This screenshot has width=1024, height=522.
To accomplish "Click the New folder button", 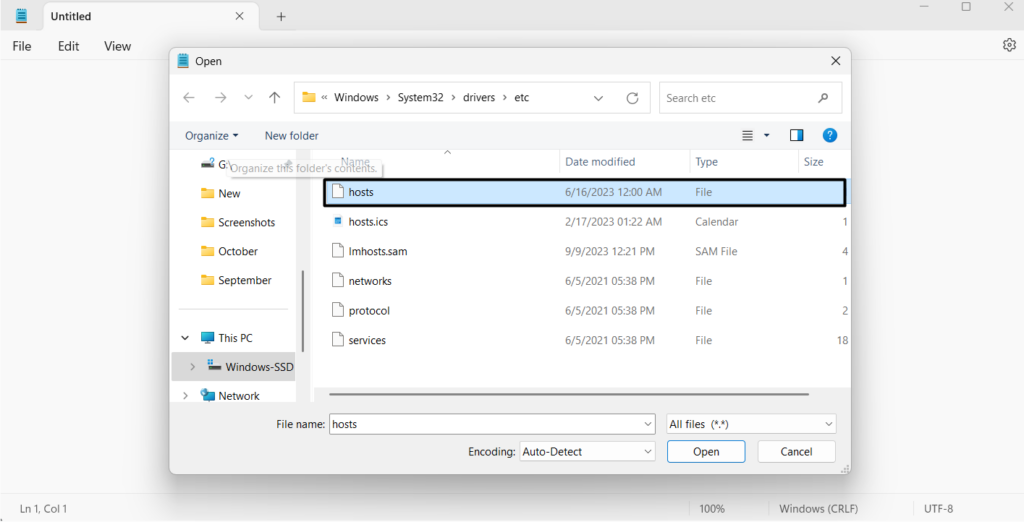I will click(x=291, y=135).
